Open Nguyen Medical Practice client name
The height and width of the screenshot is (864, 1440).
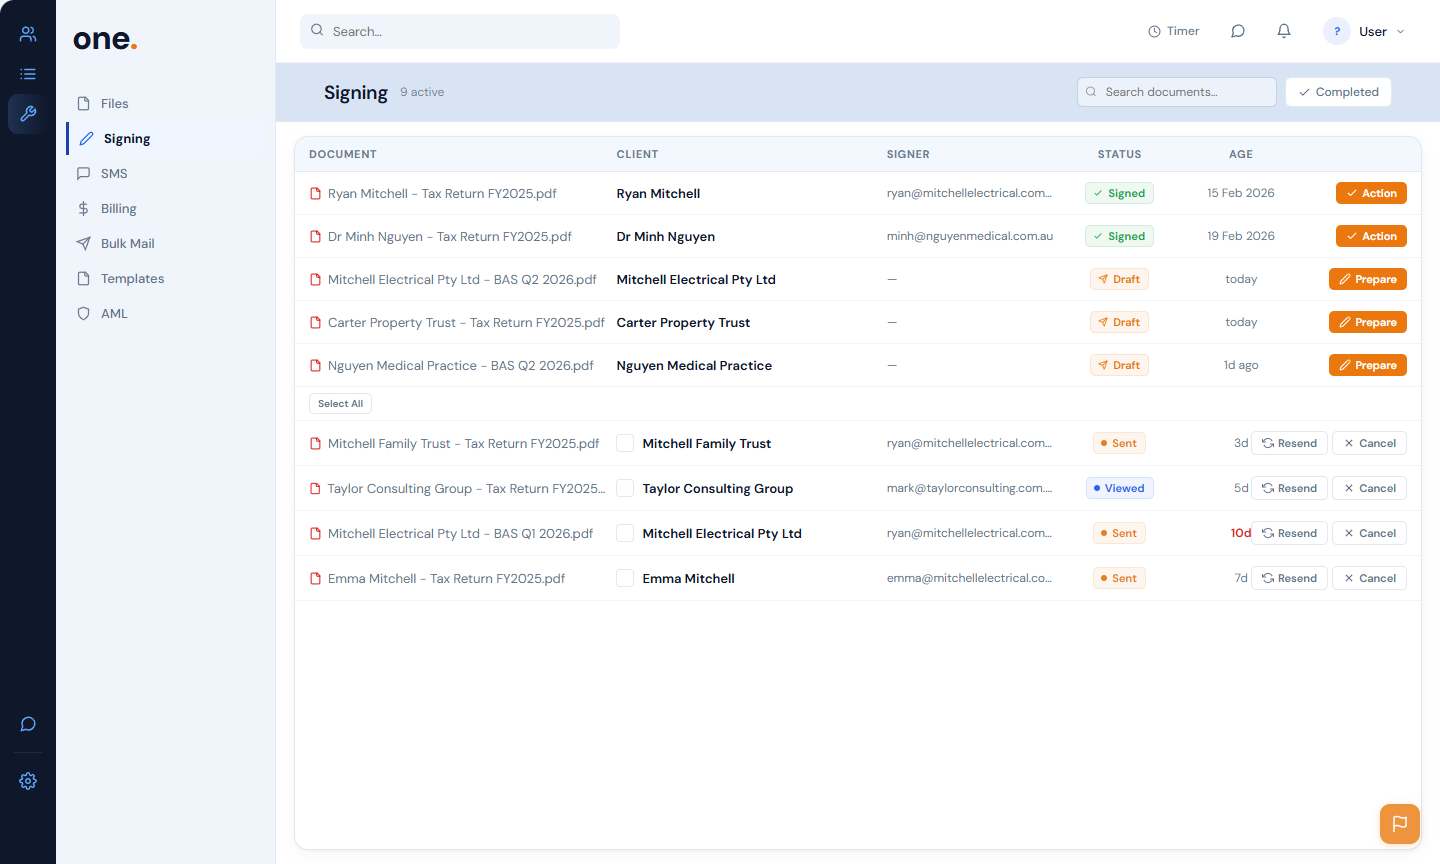(x=694, y=366)
